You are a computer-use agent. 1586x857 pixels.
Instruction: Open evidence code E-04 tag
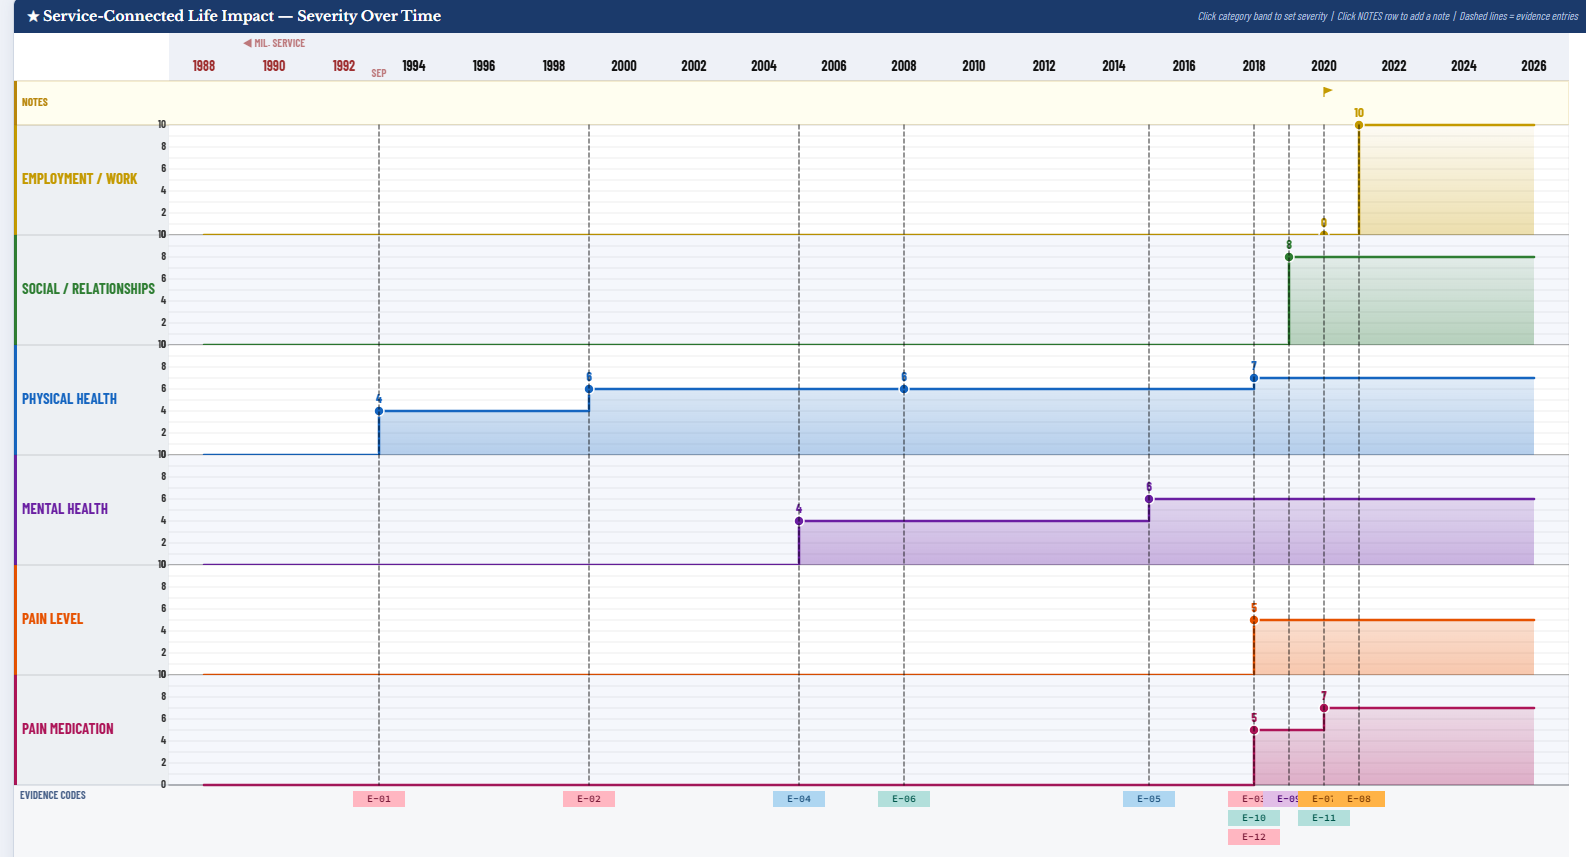pyautogui.click(x=799, y=799)
